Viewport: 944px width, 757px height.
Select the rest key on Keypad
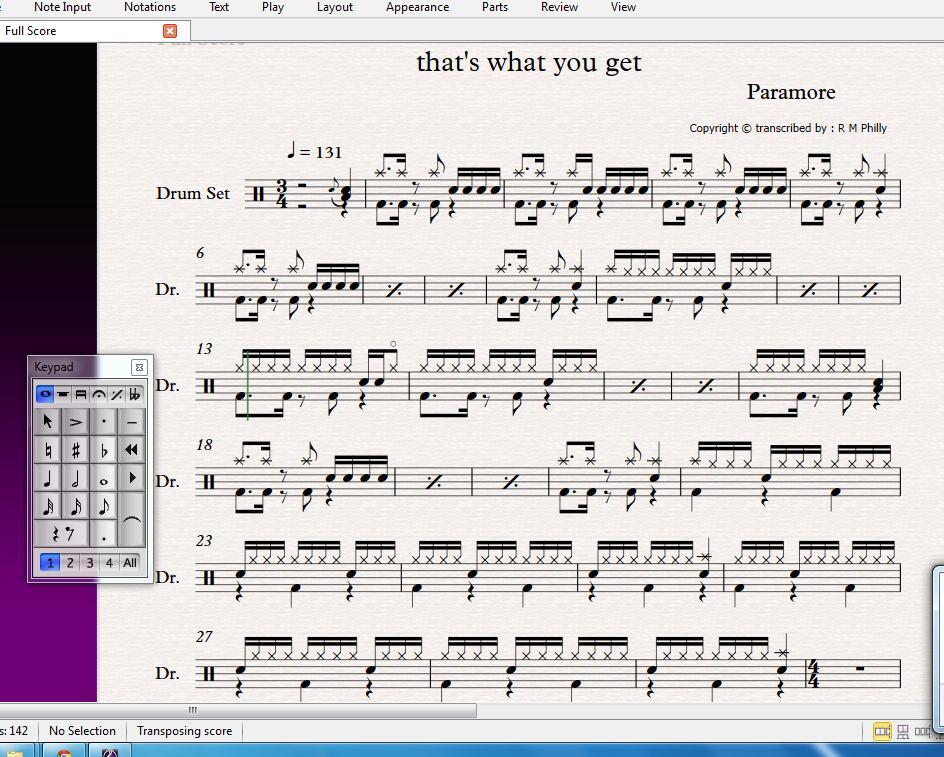point(62,534)
